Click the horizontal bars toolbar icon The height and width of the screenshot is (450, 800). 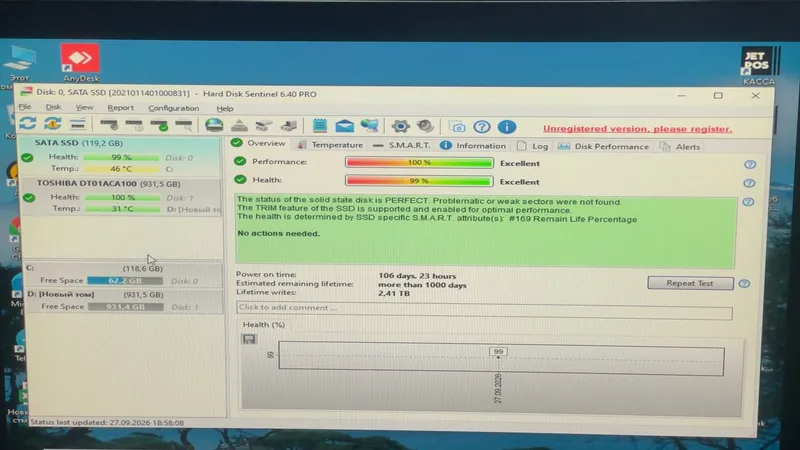pyautogui.click(x=78, y=123)
